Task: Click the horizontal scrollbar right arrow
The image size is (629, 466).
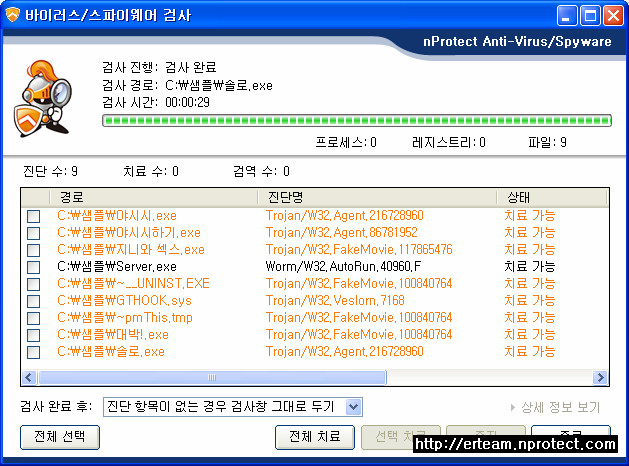Action: tap(601, 377)
